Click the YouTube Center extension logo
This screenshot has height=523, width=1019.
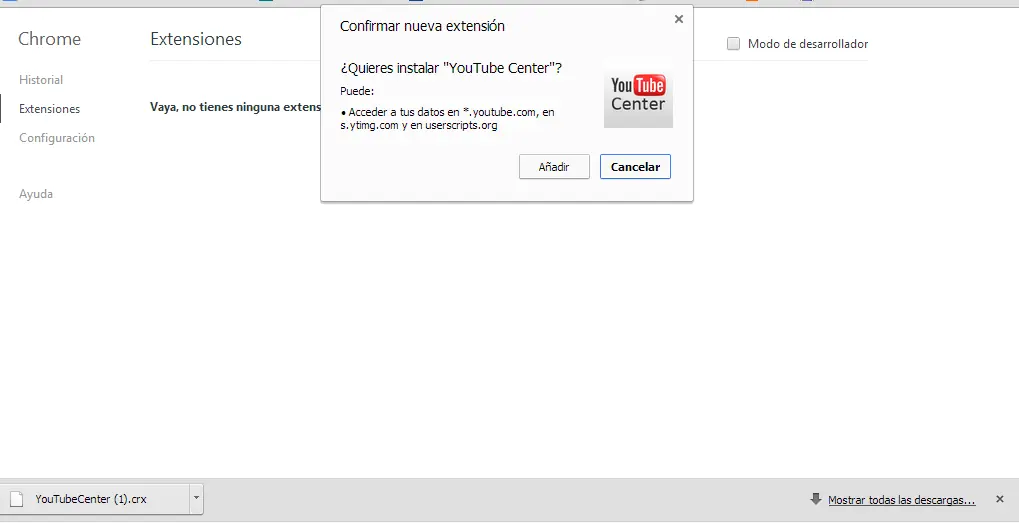point(638,95)
